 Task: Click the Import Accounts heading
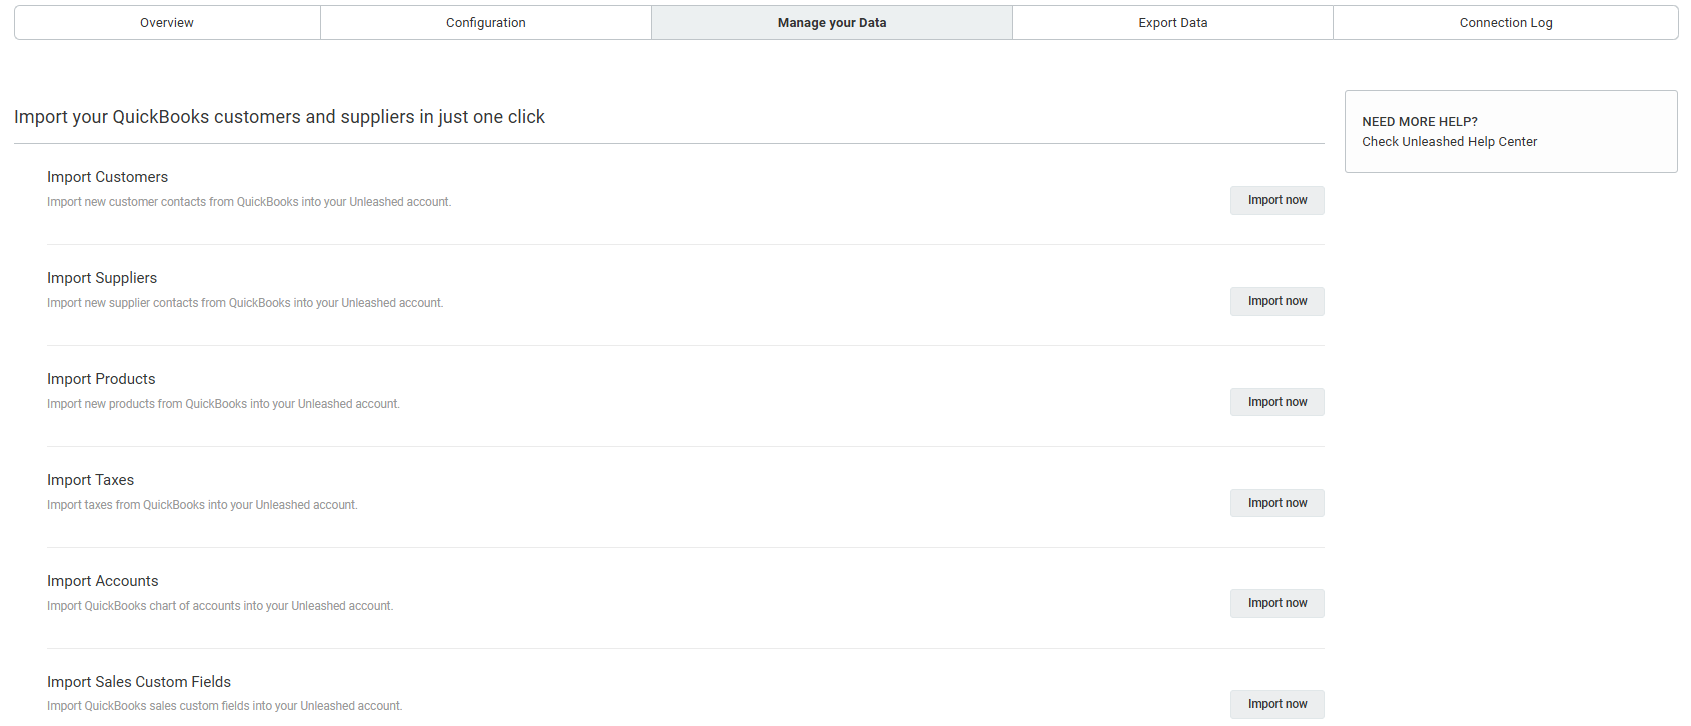click(x=102, y=581)
